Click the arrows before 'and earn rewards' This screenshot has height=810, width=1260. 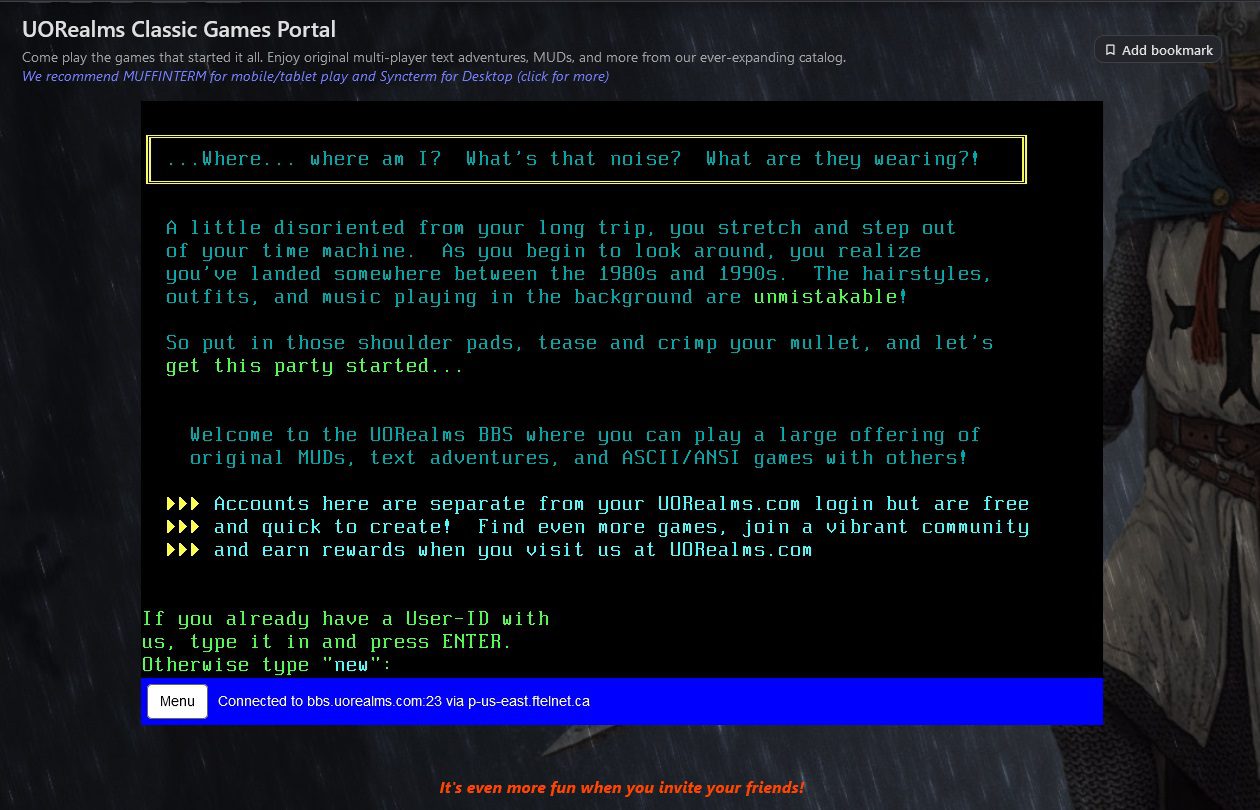click(x=183, y=550)
